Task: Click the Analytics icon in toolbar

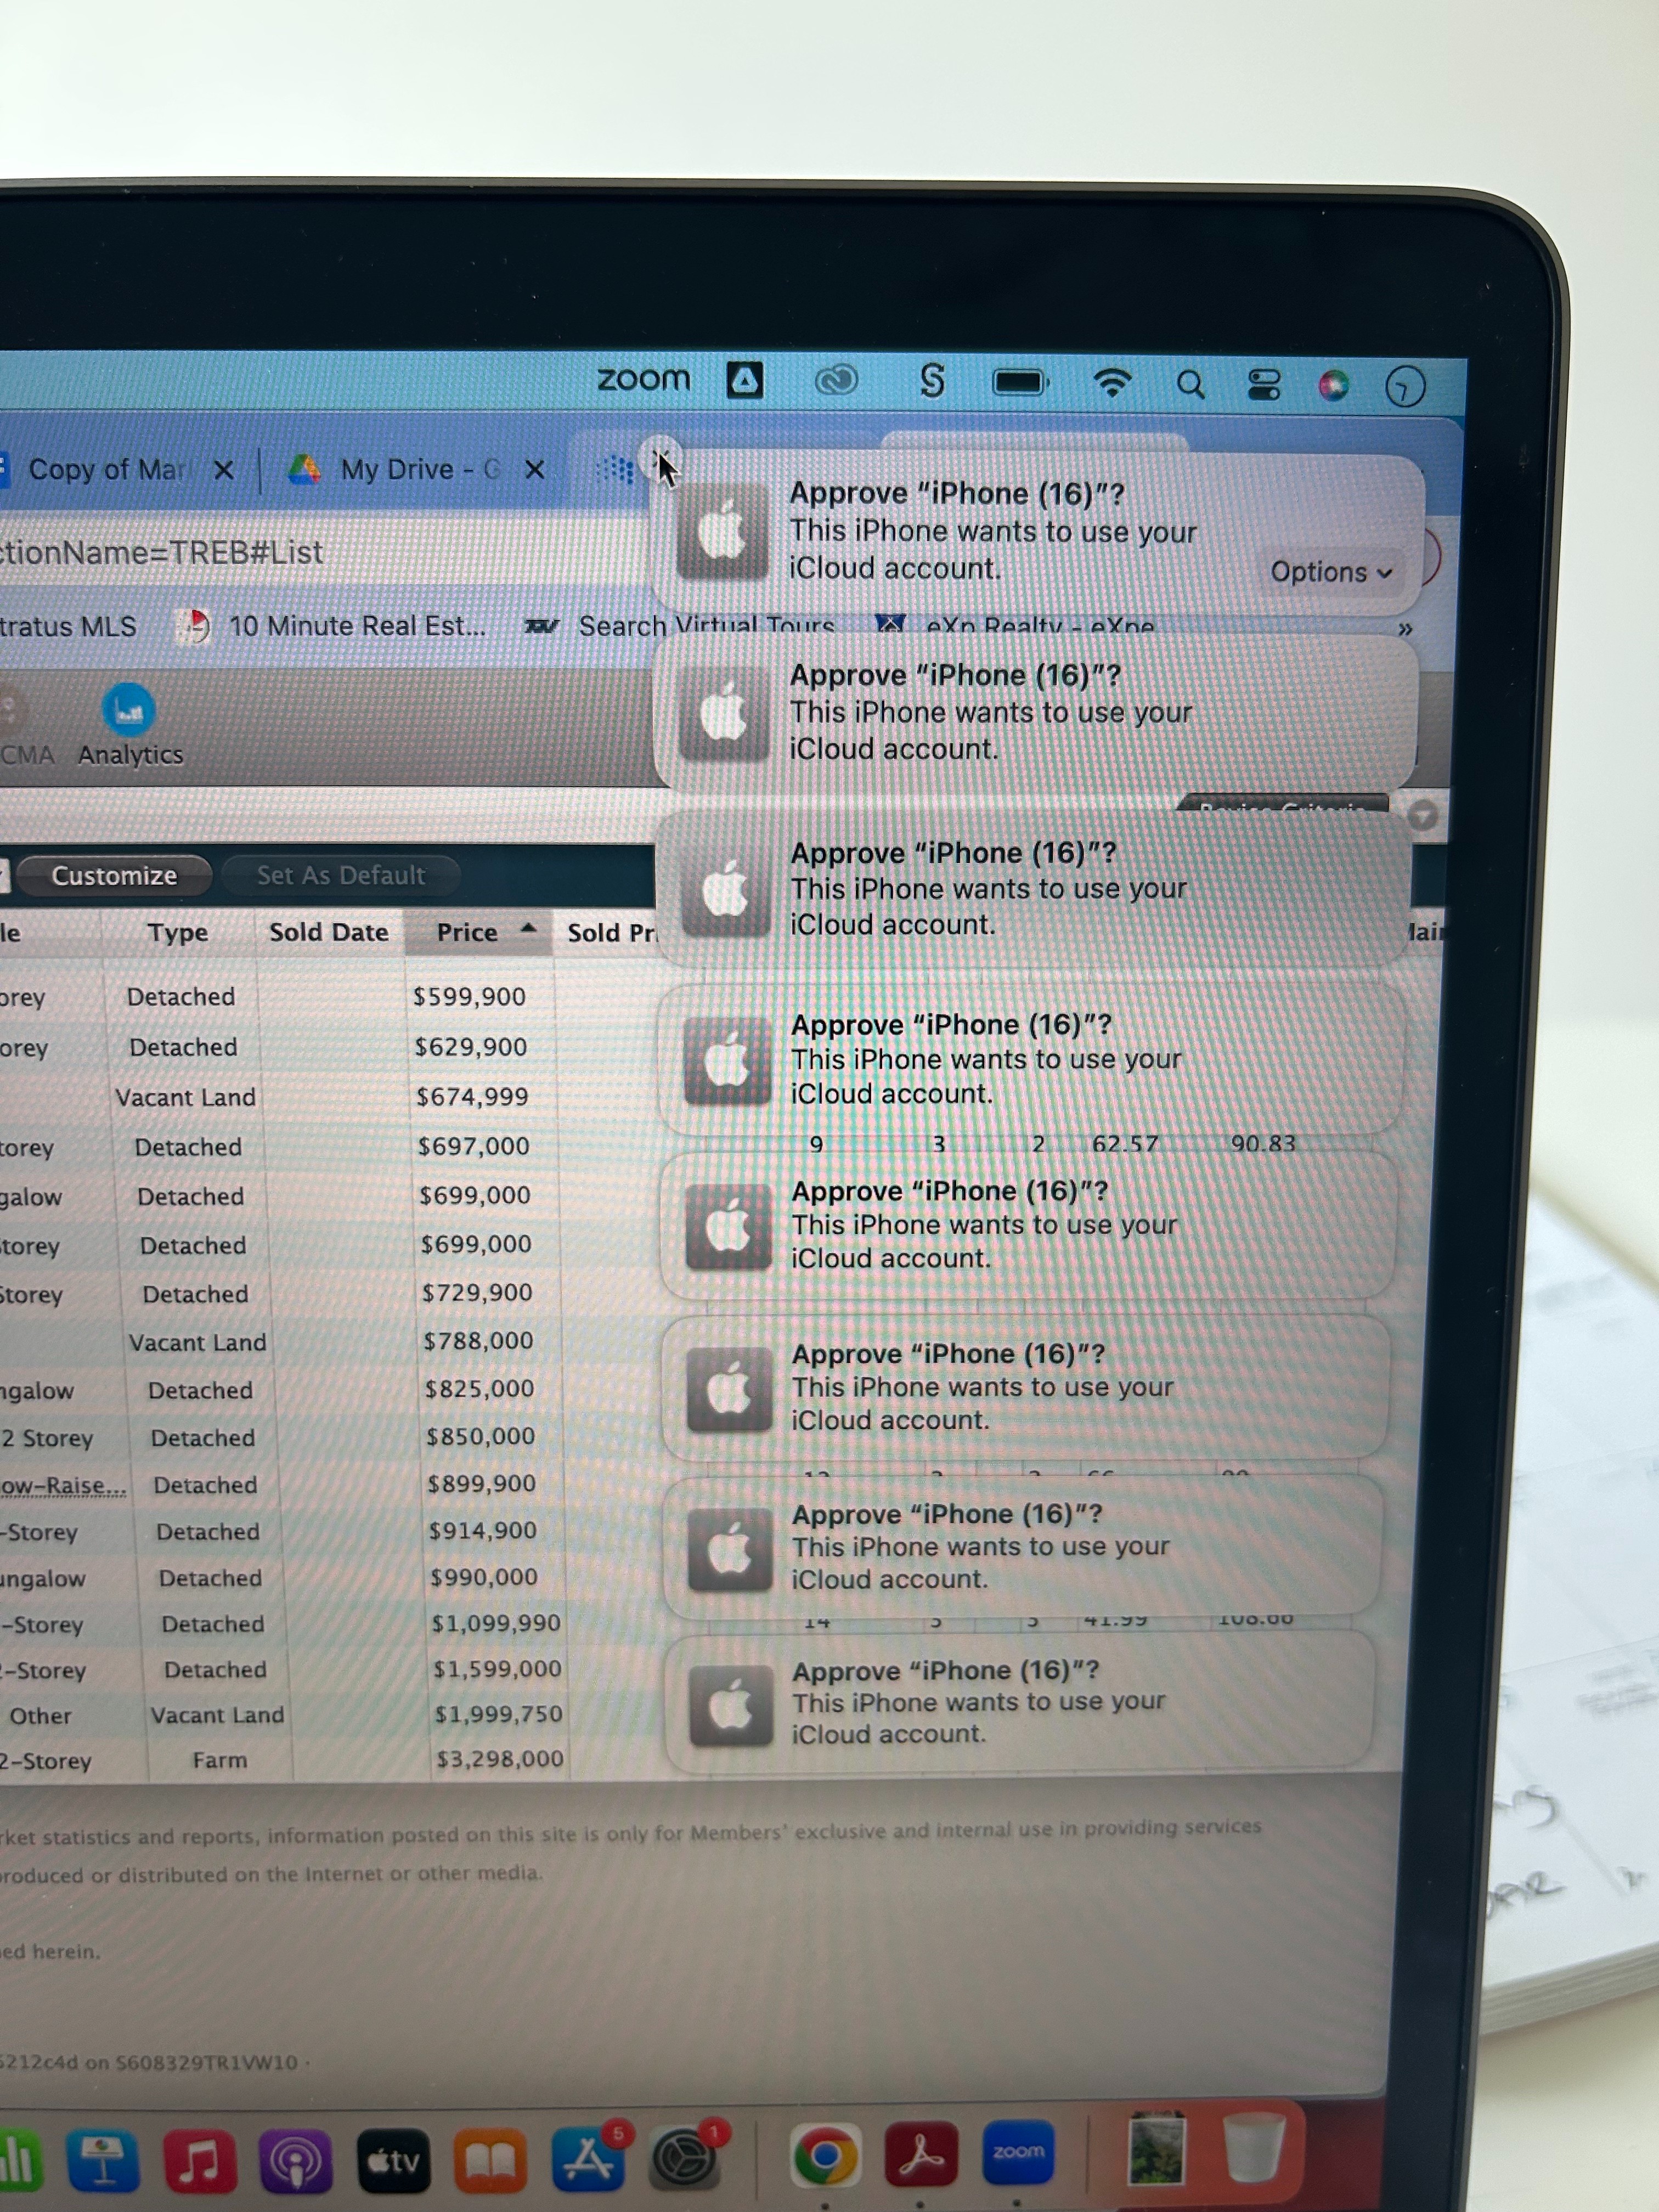Action: 128,711
